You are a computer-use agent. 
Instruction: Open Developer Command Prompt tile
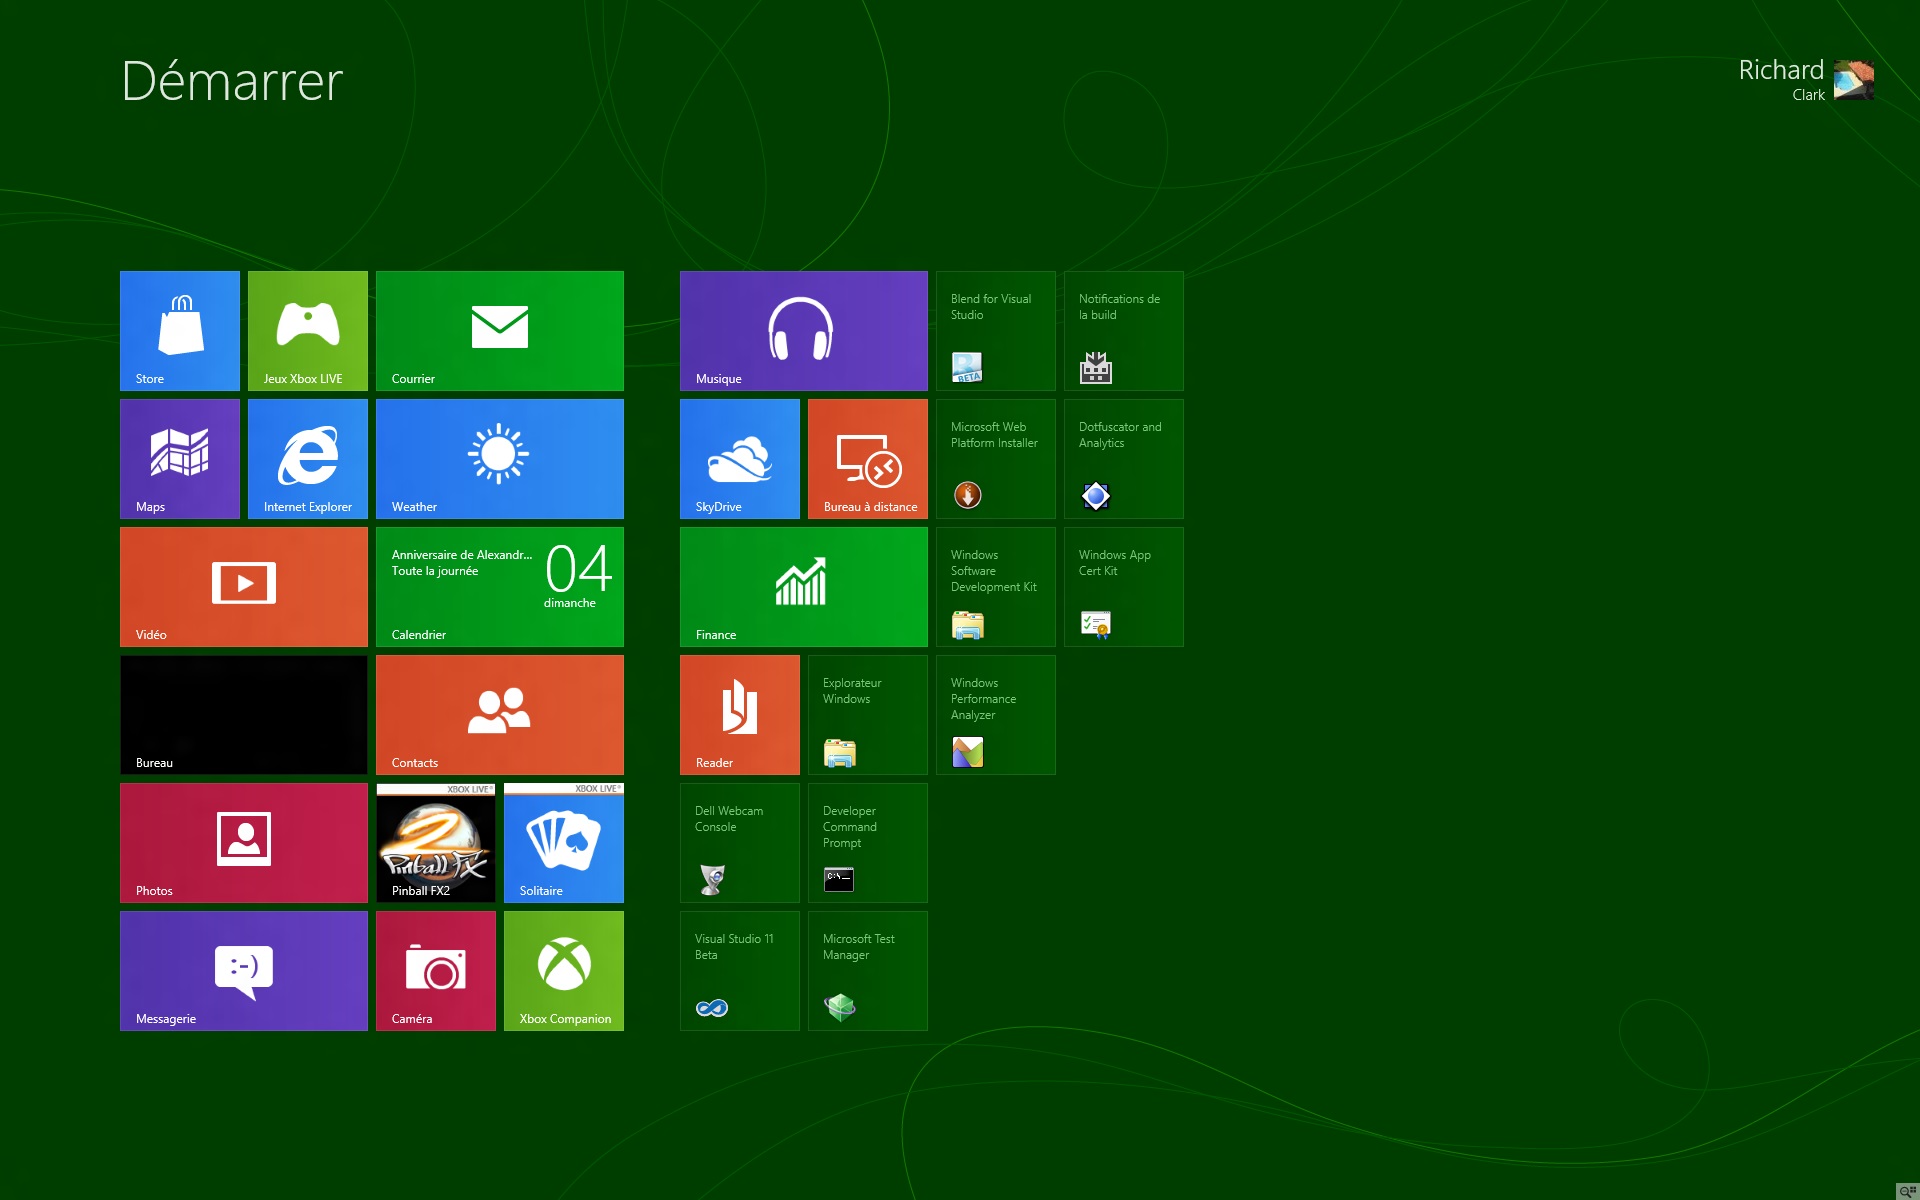pyautogui.click(x=868, y=843)
